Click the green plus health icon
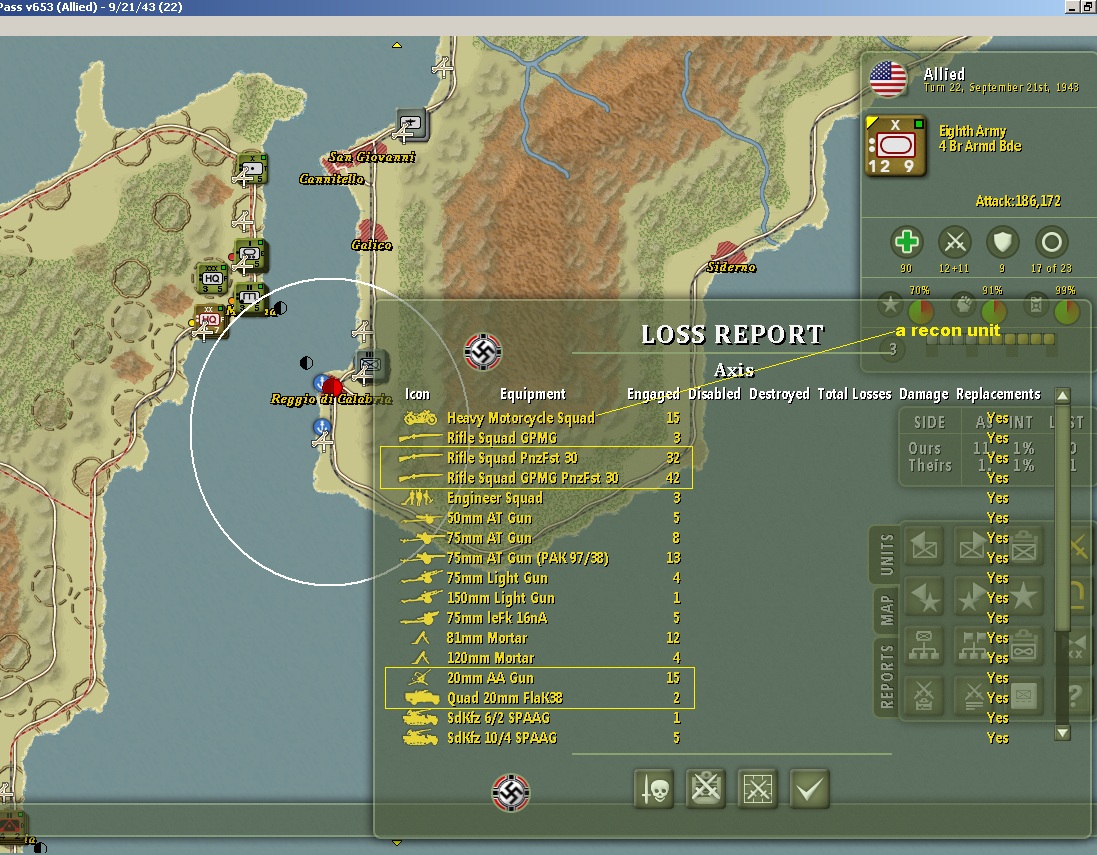The image size is (1097, 855). 906,243
